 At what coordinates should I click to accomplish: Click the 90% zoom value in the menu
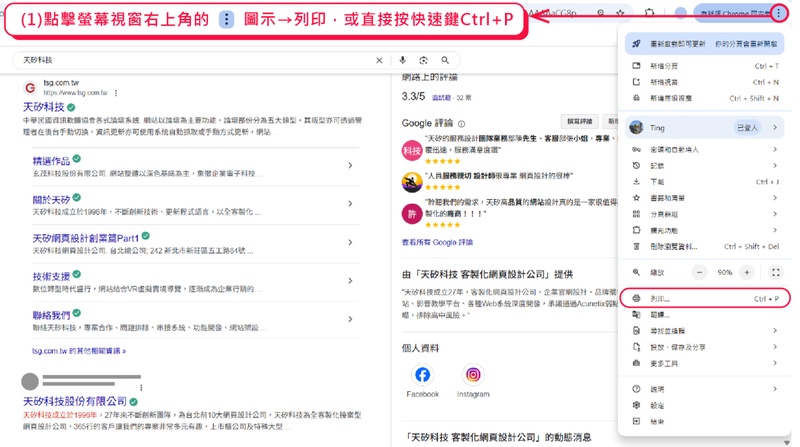pos(724,272)
